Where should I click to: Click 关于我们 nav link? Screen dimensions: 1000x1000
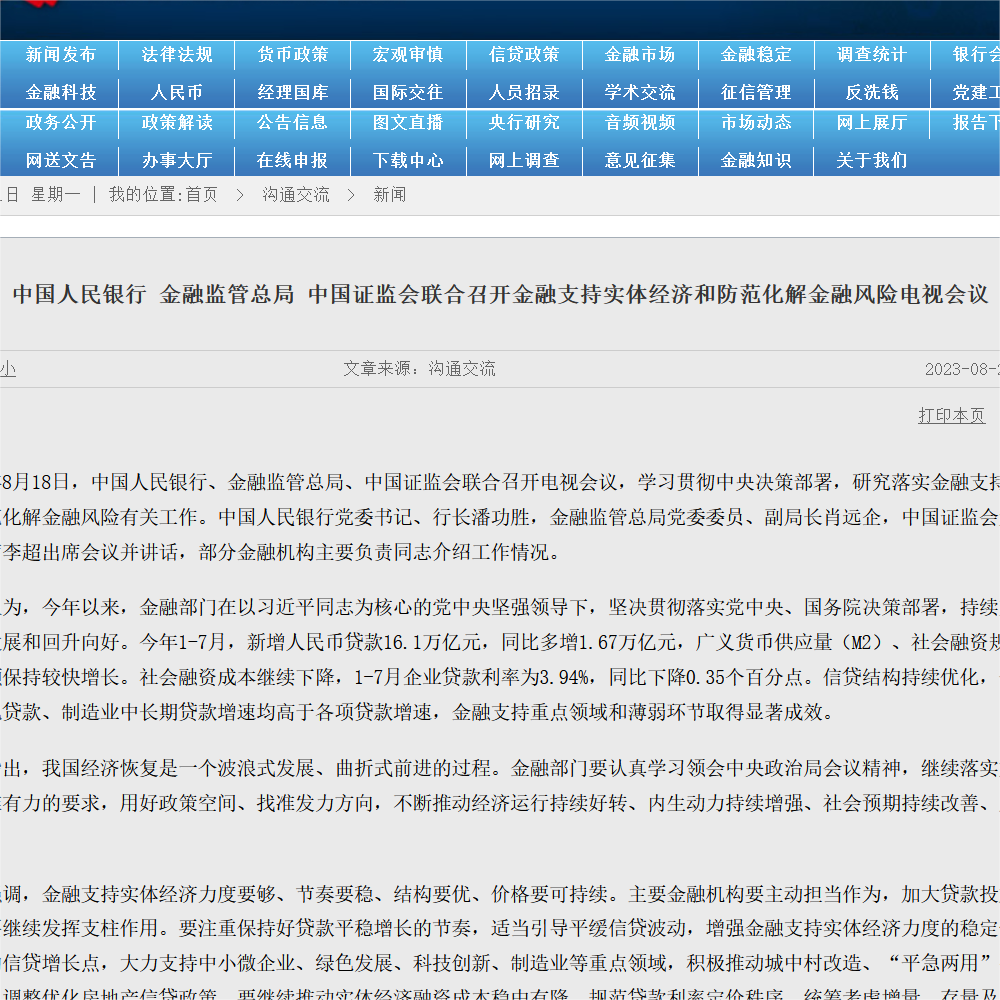coord(872,160)
